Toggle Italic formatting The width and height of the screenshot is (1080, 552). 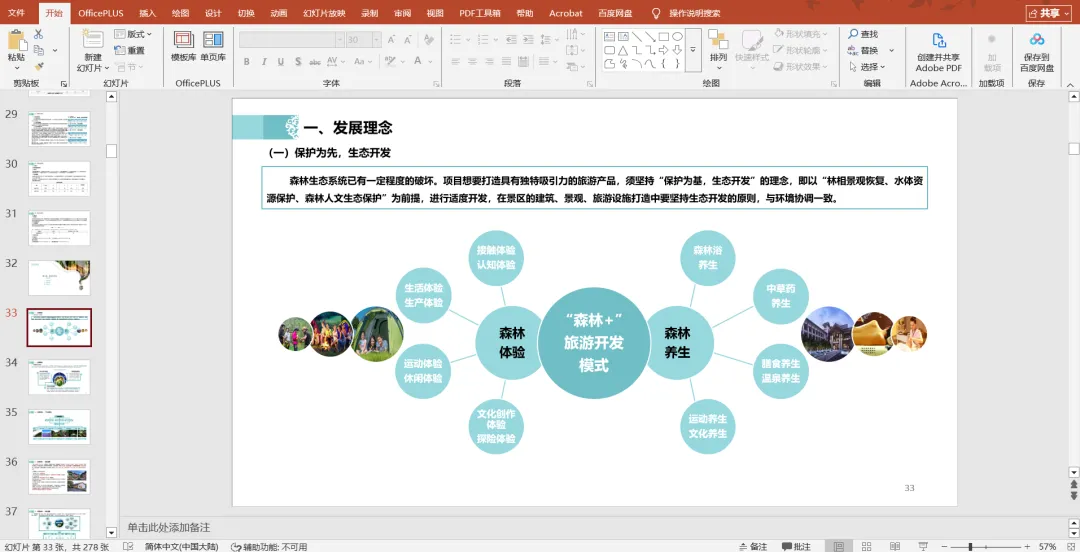pyautogui.click(x=264, y=61)
